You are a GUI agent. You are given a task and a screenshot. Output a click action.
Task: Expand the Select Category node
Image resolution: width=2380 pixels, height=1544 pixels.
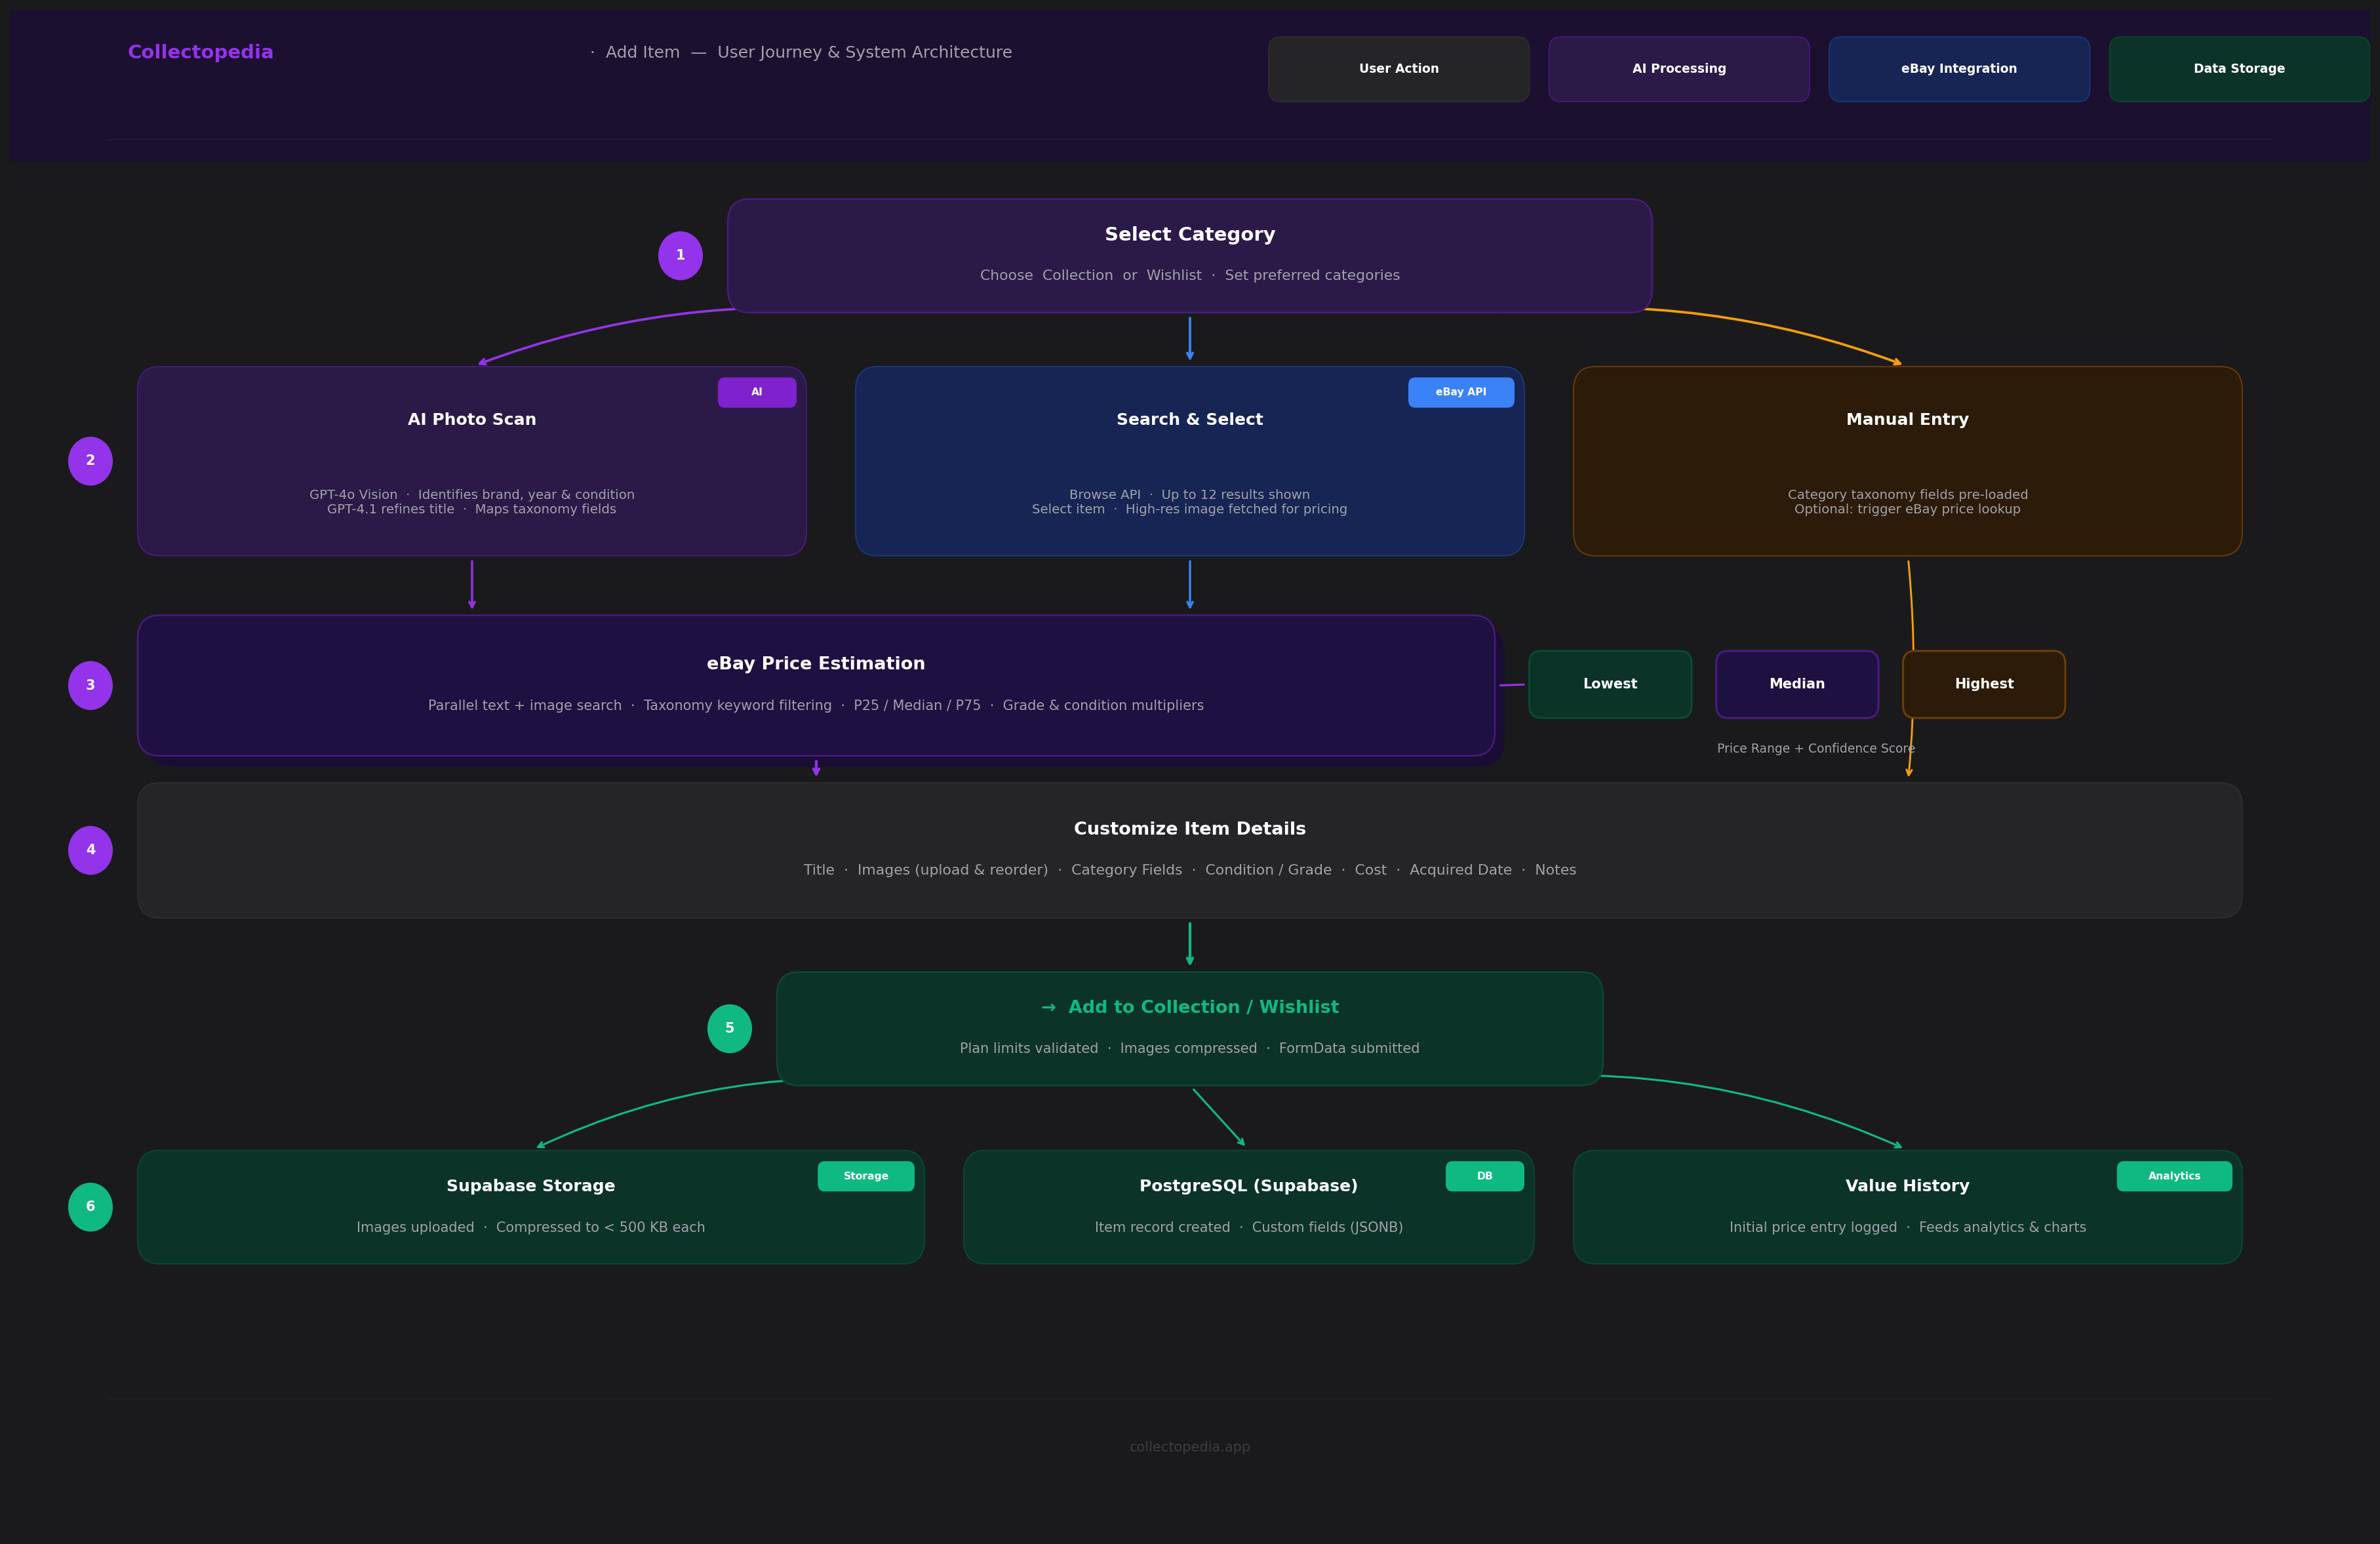point(1189,255)
